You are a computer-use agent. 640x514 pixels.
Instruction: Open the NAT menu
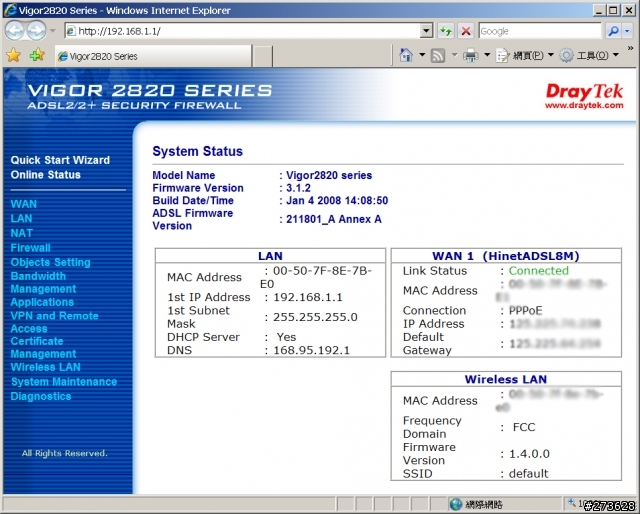22,233
